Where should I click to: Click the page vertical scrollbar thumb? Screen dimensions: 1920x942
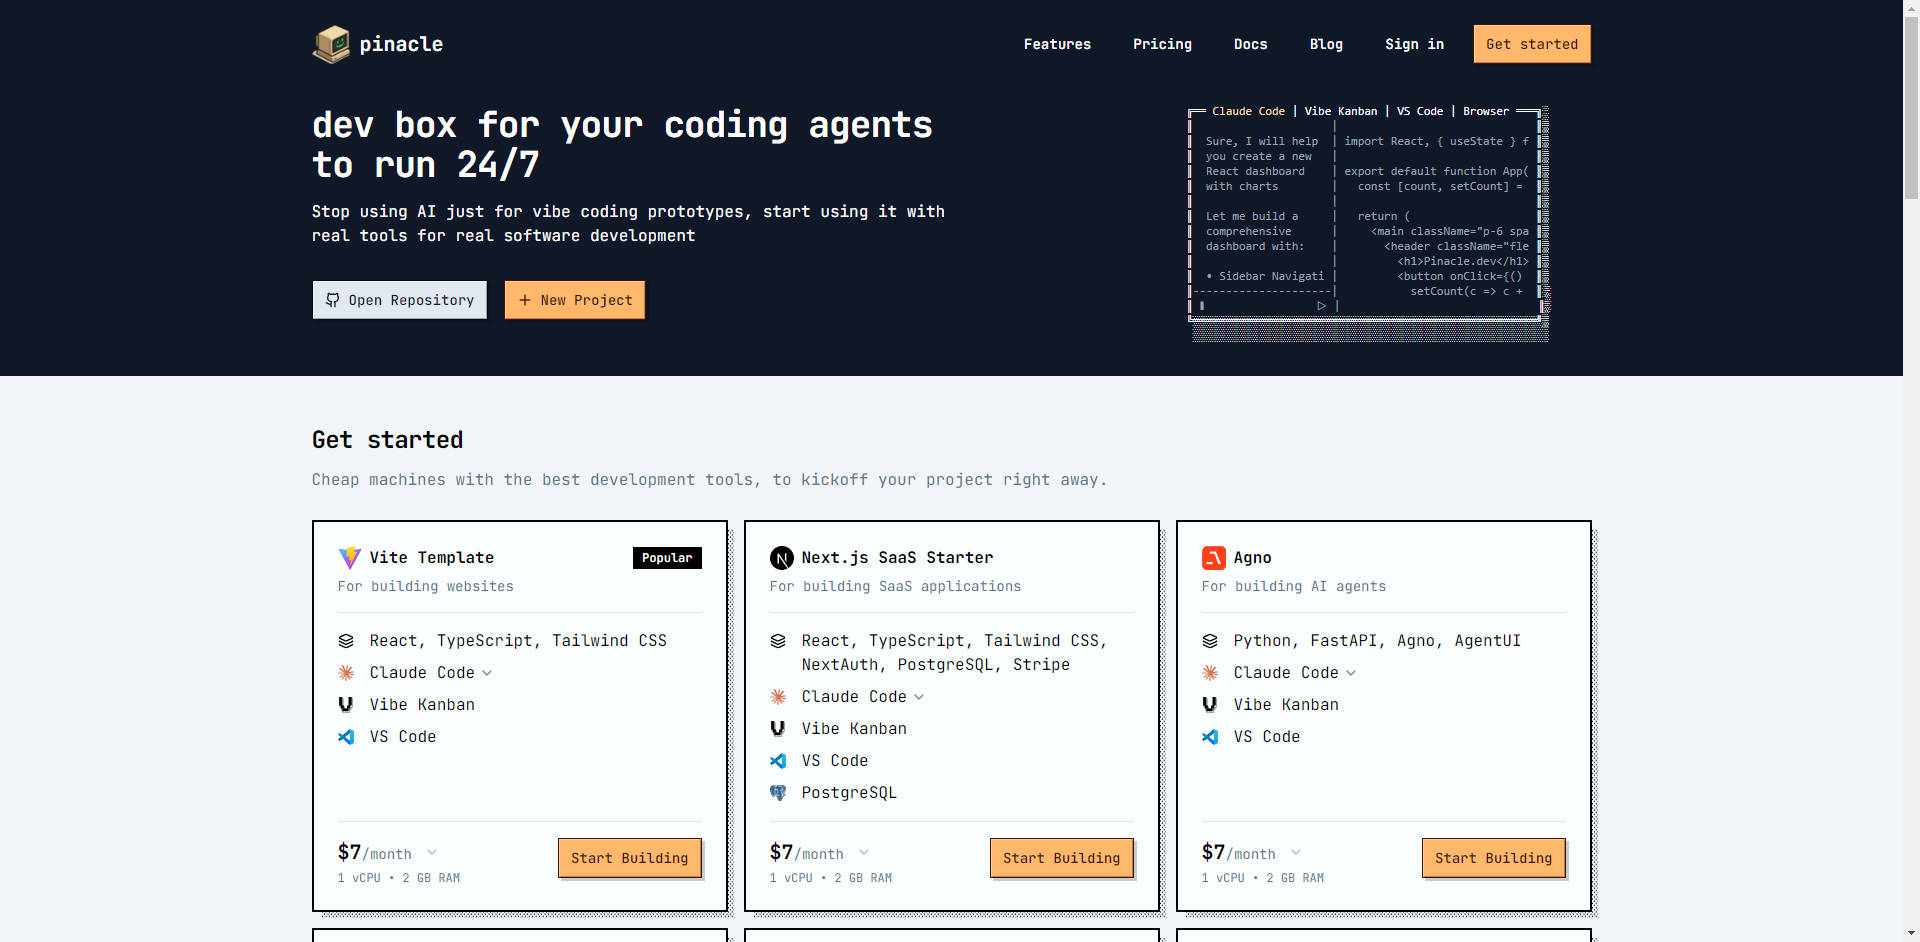coord(1911,100)
